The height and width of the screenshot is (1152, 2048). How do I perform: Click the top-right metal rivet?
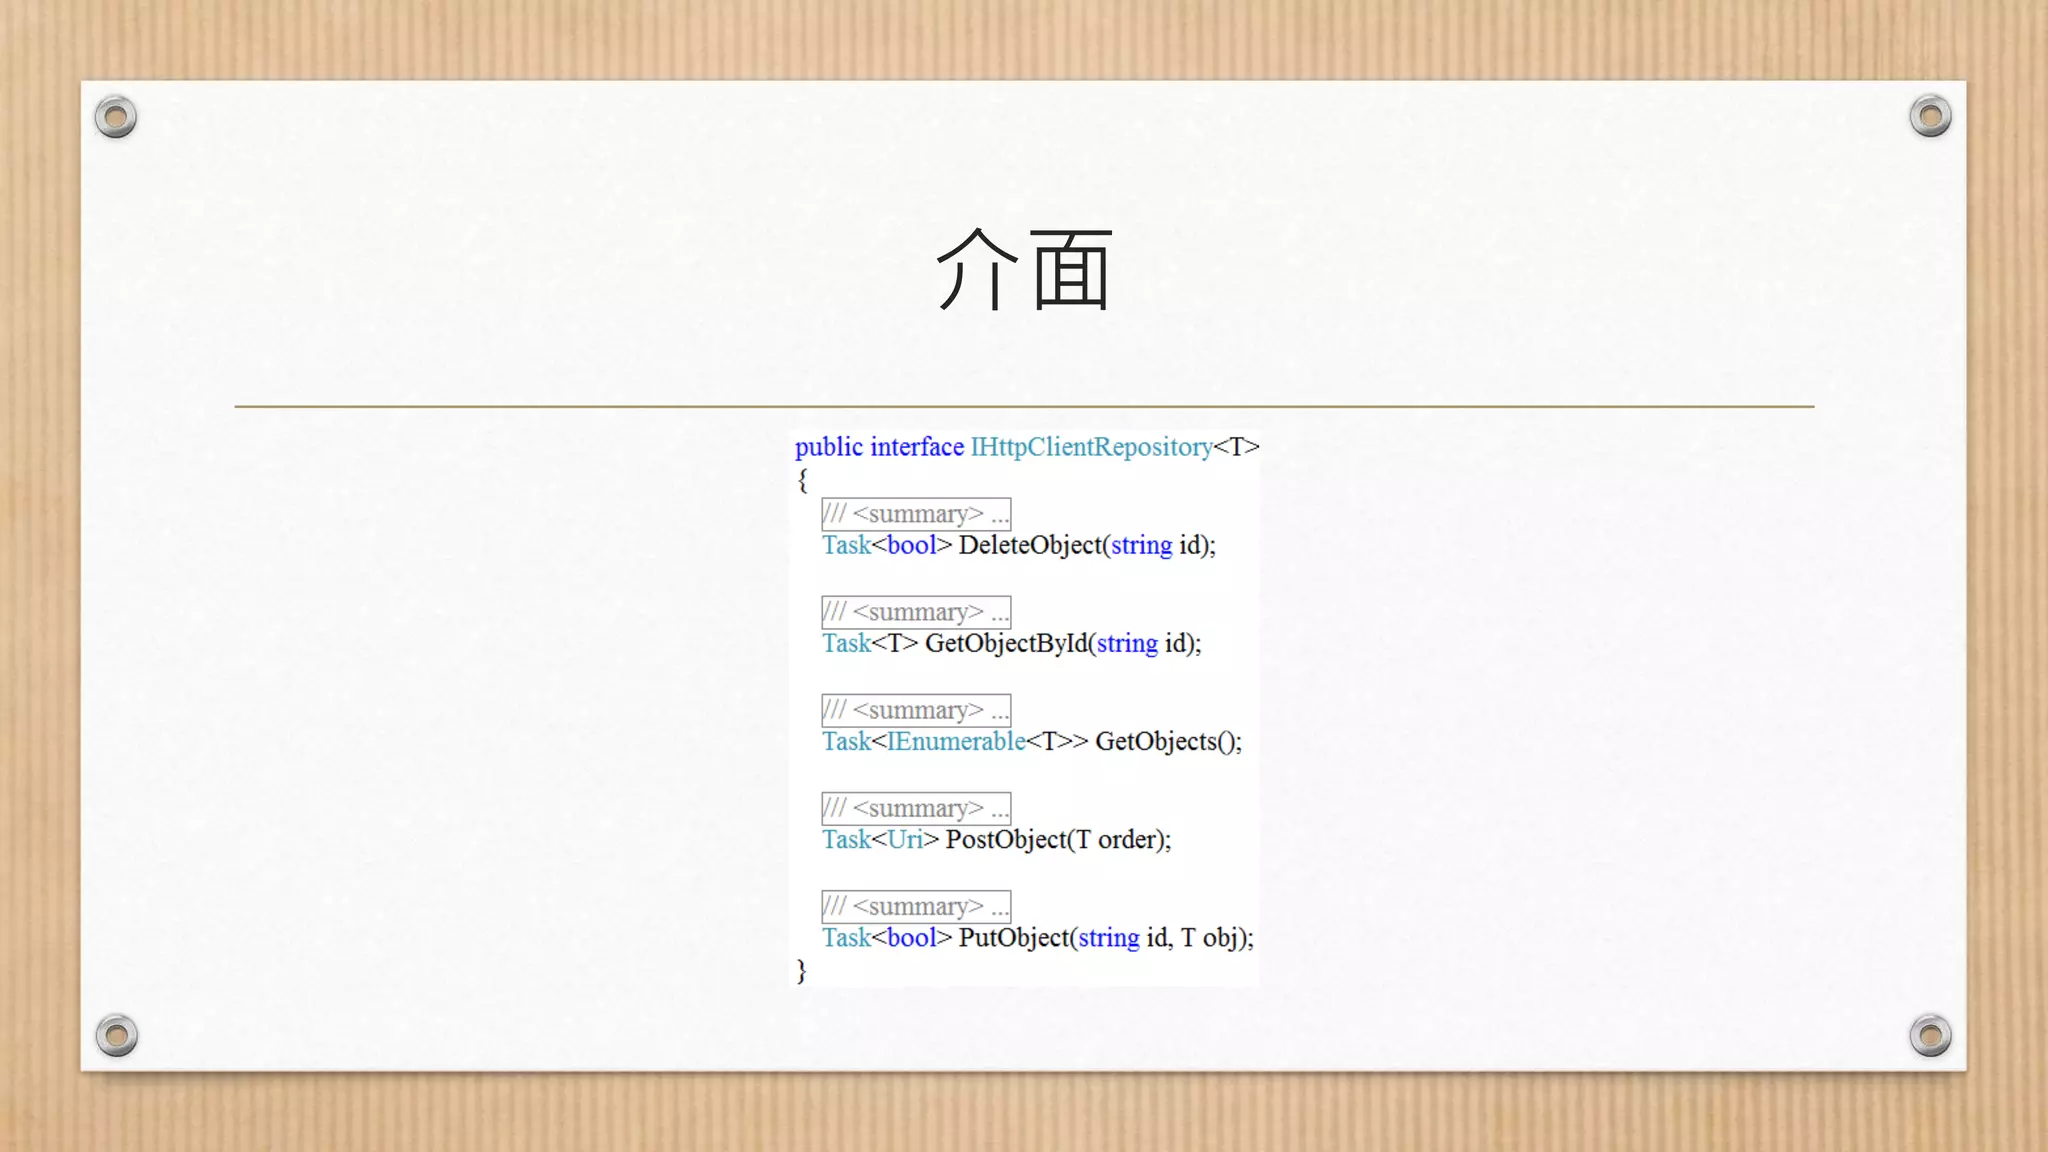click(1930, 117)
